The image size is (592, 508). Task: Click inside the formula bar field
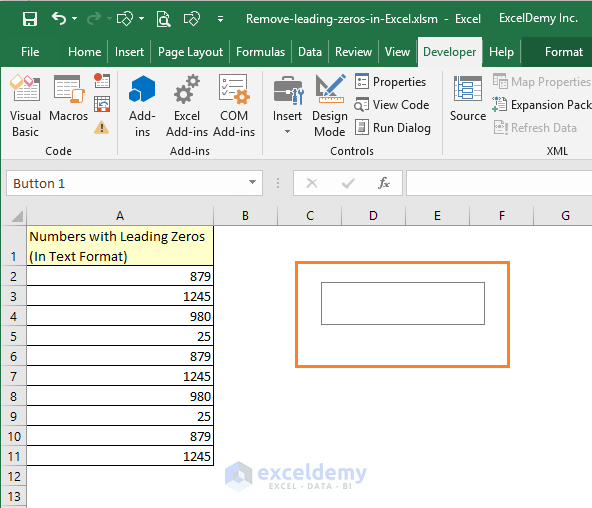499,183
